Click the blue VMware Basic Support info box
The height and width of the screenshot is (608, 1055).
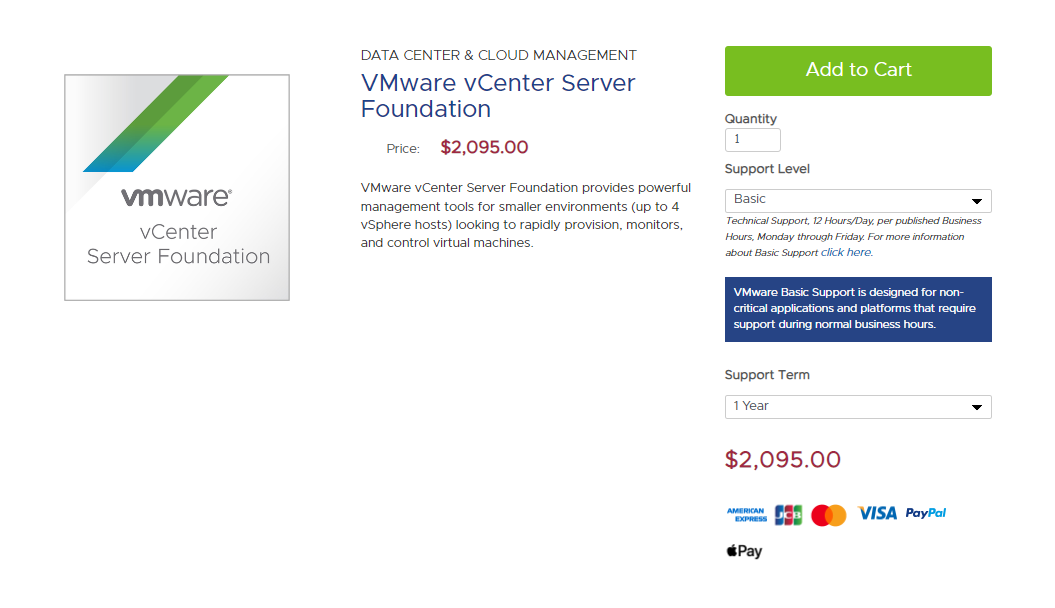858,309
